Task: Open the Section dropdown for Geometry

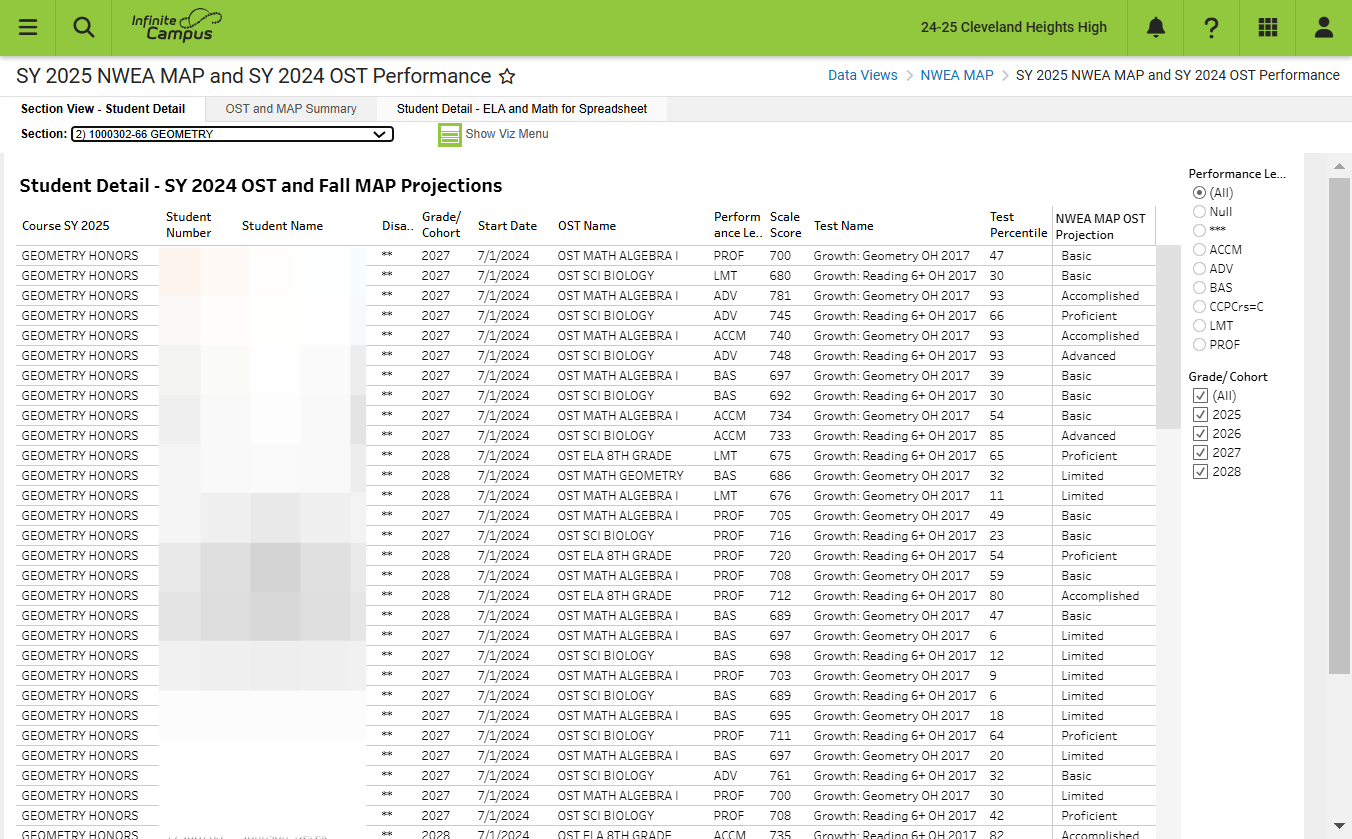Action: pyautogui.click(x=232, y=134)
